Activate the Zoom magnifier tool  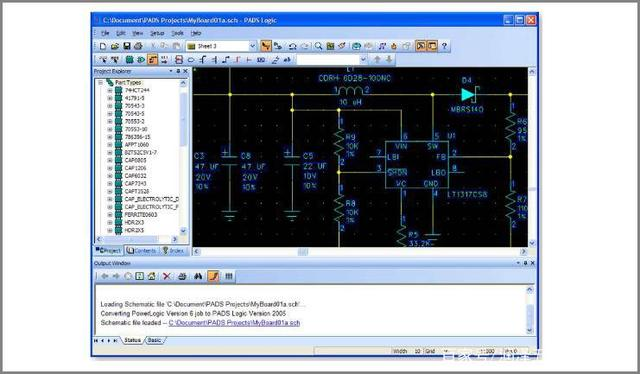click(x=318, y=46)
